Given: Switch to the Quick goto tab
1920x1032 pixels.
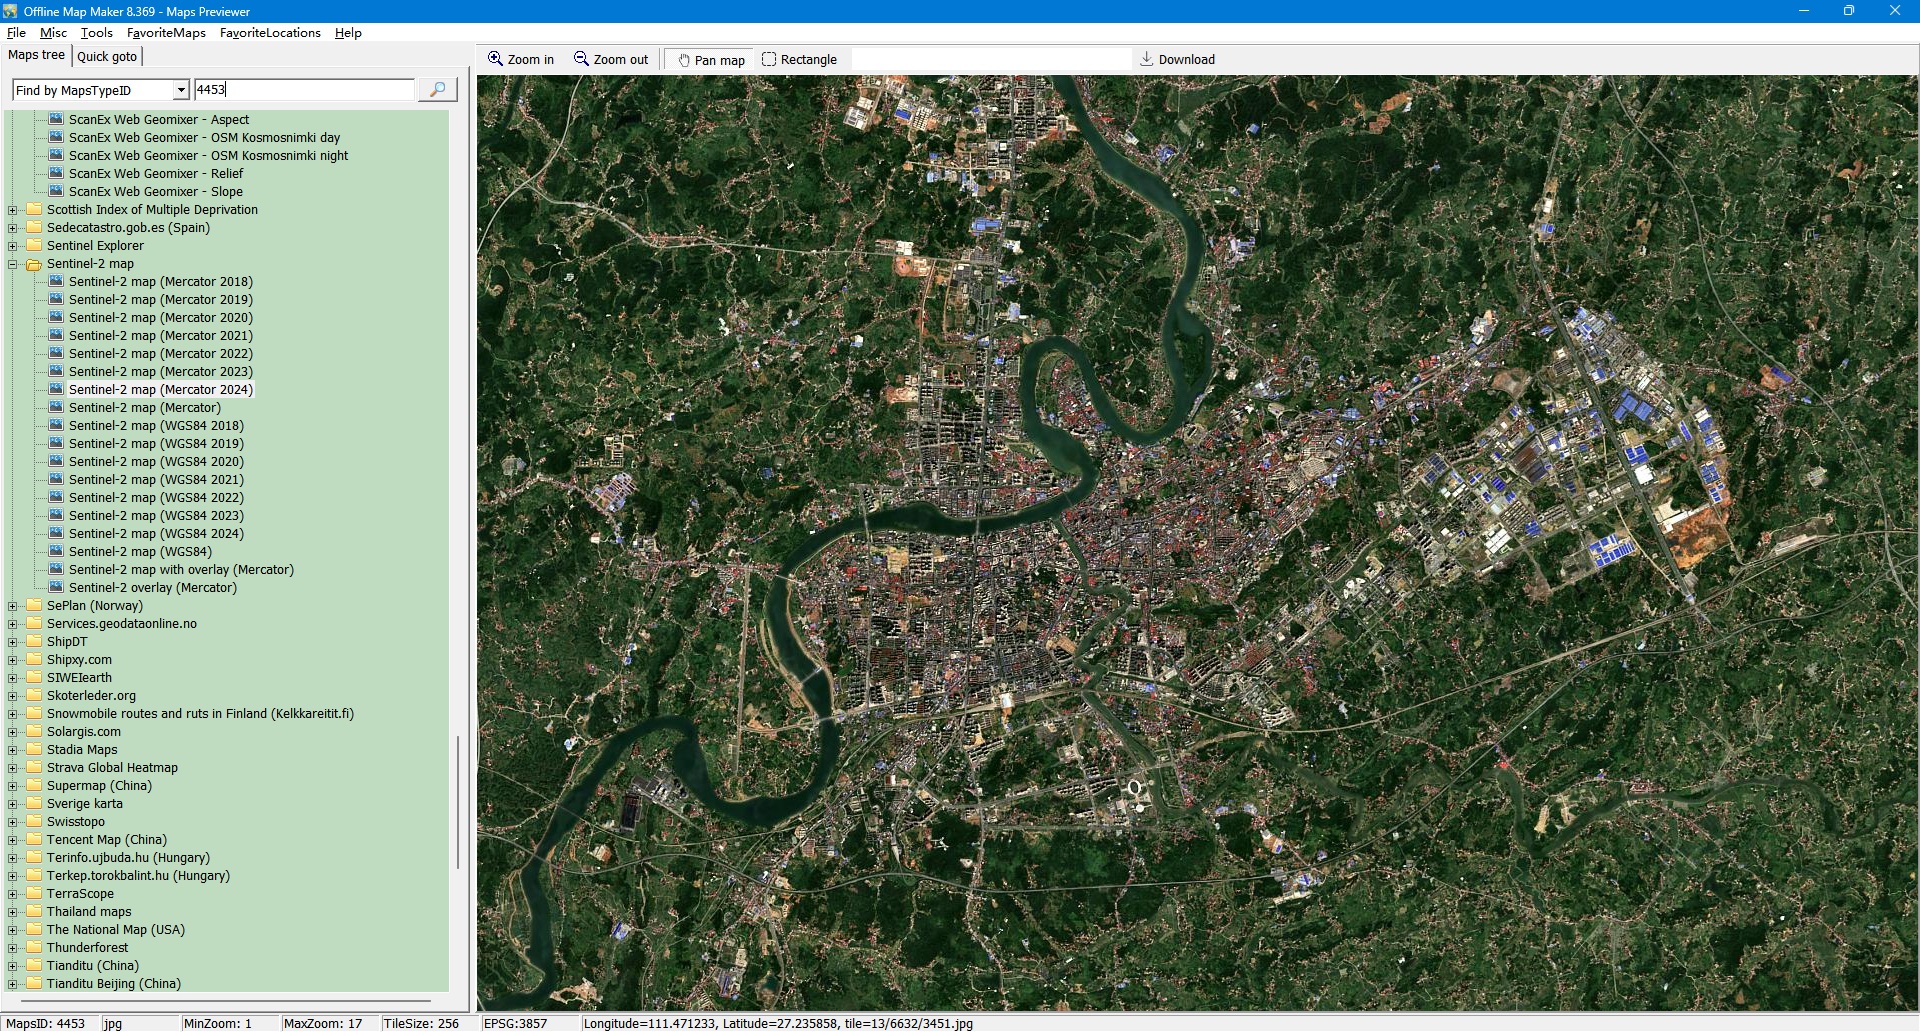Looking at the screenshot, I should coord(107,56).
